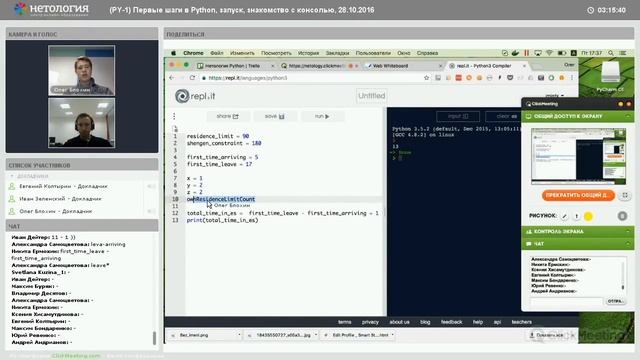Collapse the Чат section in ClickMeeting panel
The height and width of the screenshot is (360, 640).
[628, 244]
